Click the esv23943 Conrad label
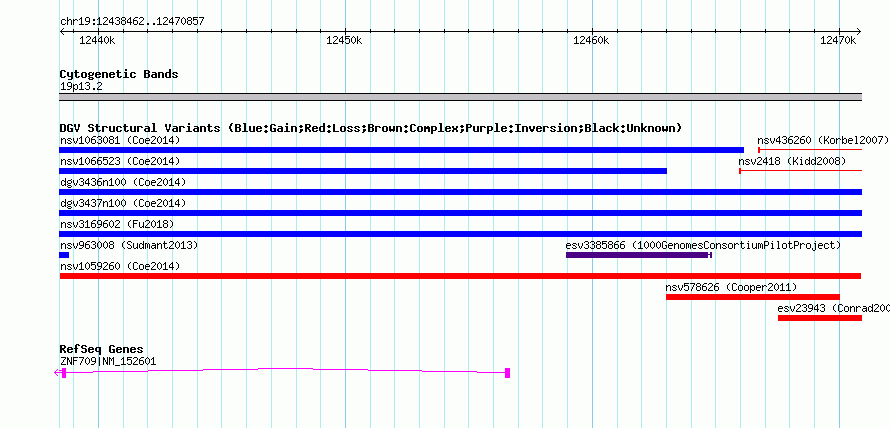The height and width of the screenshot is (428, 890). (833, 308)
